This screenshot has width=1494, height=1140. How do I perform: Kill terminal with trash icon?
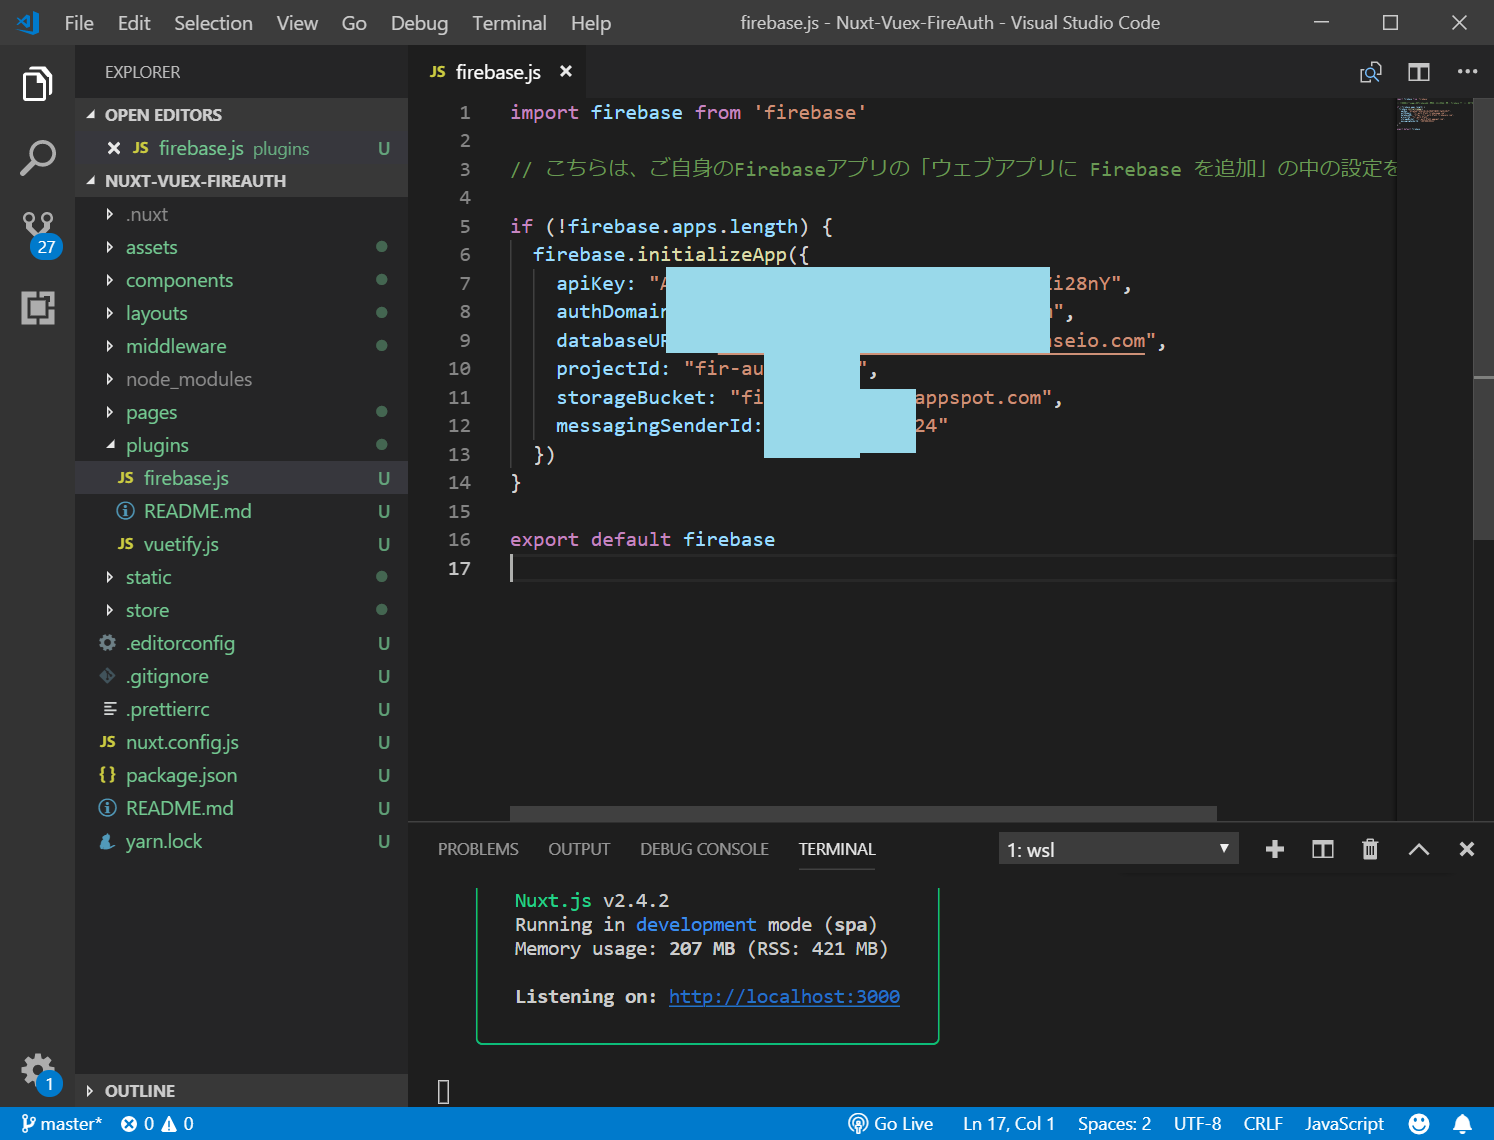1370,849
